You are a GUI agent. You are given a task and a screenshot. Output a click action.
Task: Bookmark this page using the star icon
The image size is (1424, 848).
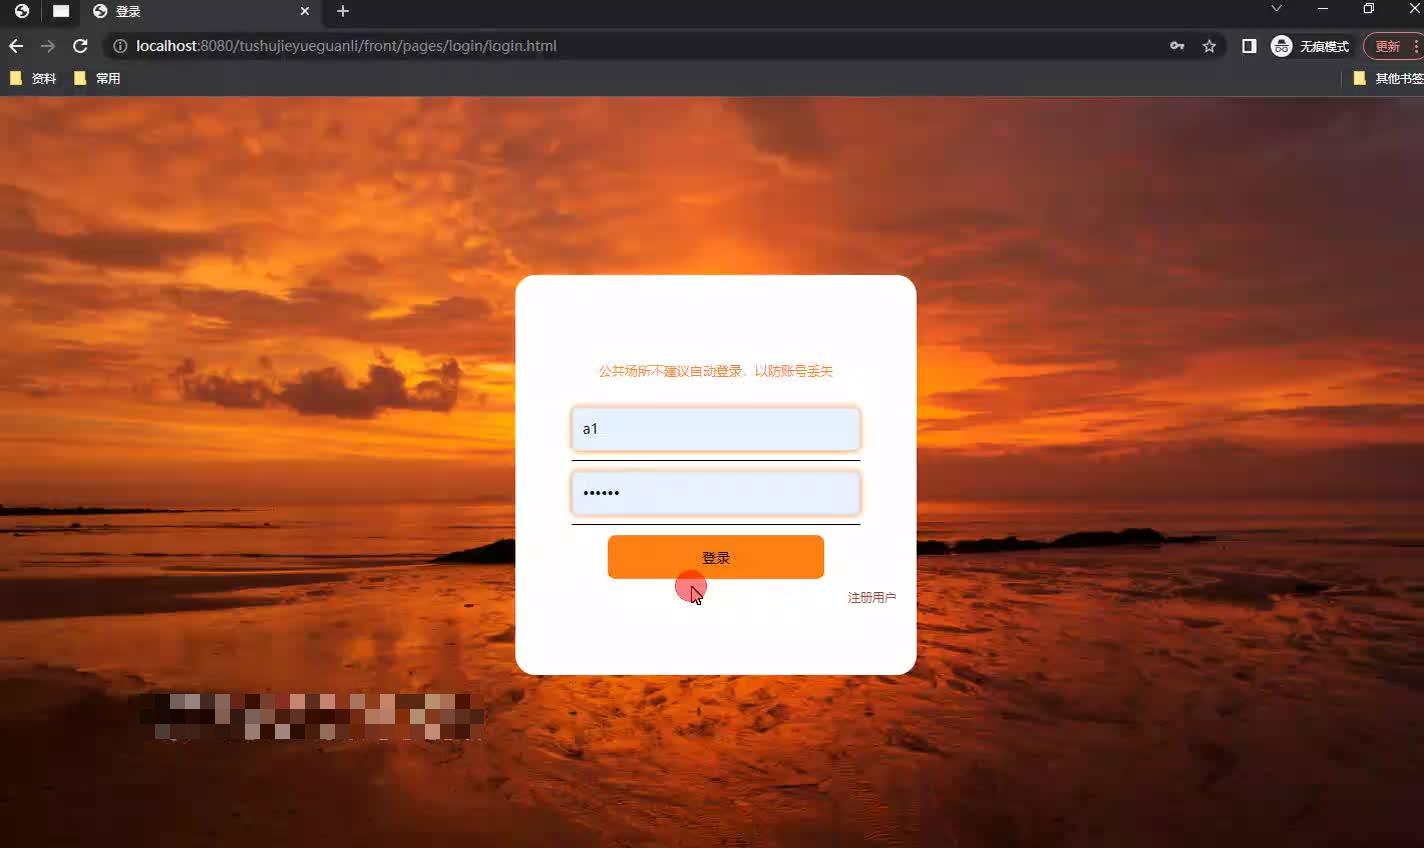click(x=1209, y=45)
